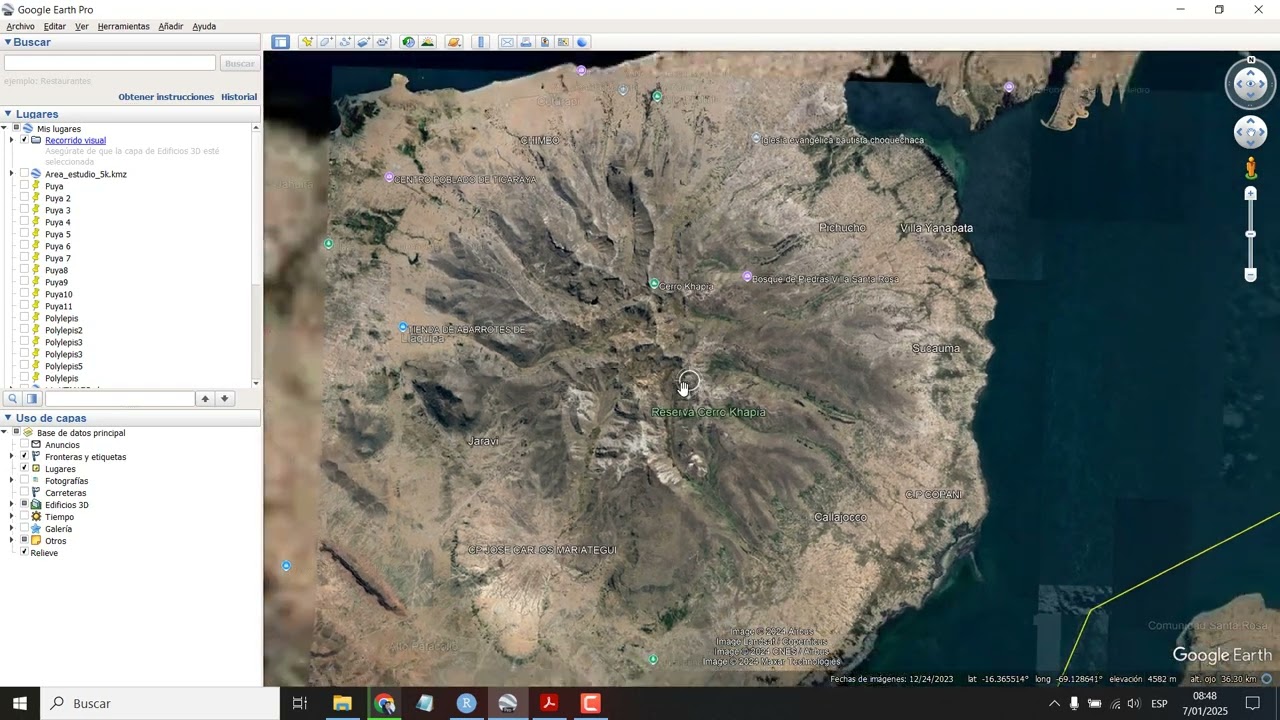
Task: Click the Record a Tour camera icon
Action: click(383, 42)
